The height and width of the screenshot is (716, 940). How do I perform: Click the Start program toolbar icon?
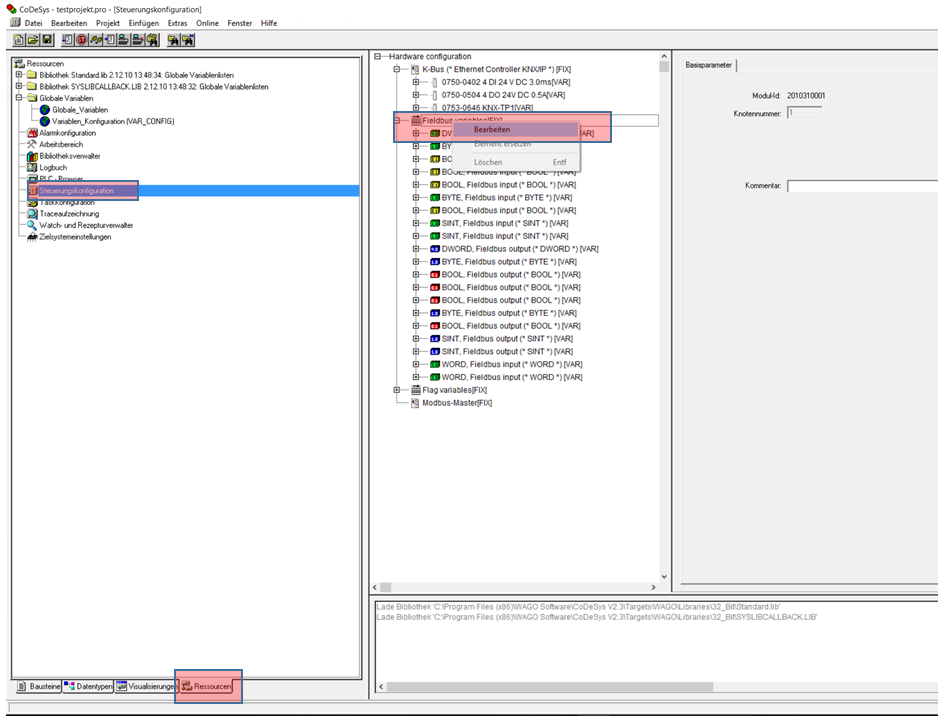pos(67,40)
